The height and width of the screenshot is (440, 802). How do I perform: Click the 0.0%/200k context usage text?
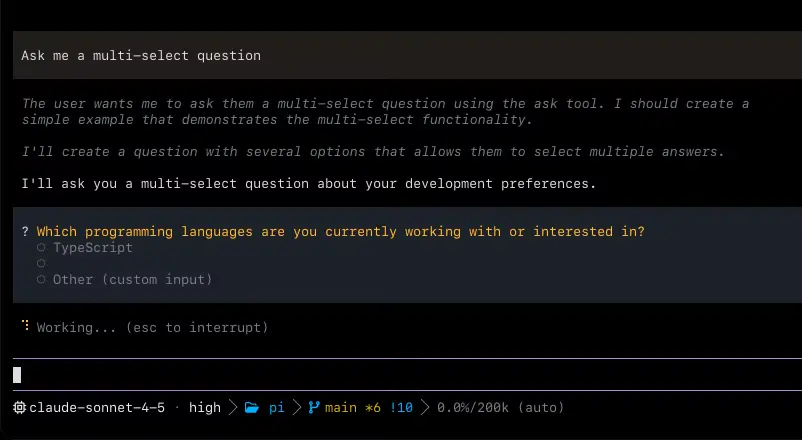point(473,407)
